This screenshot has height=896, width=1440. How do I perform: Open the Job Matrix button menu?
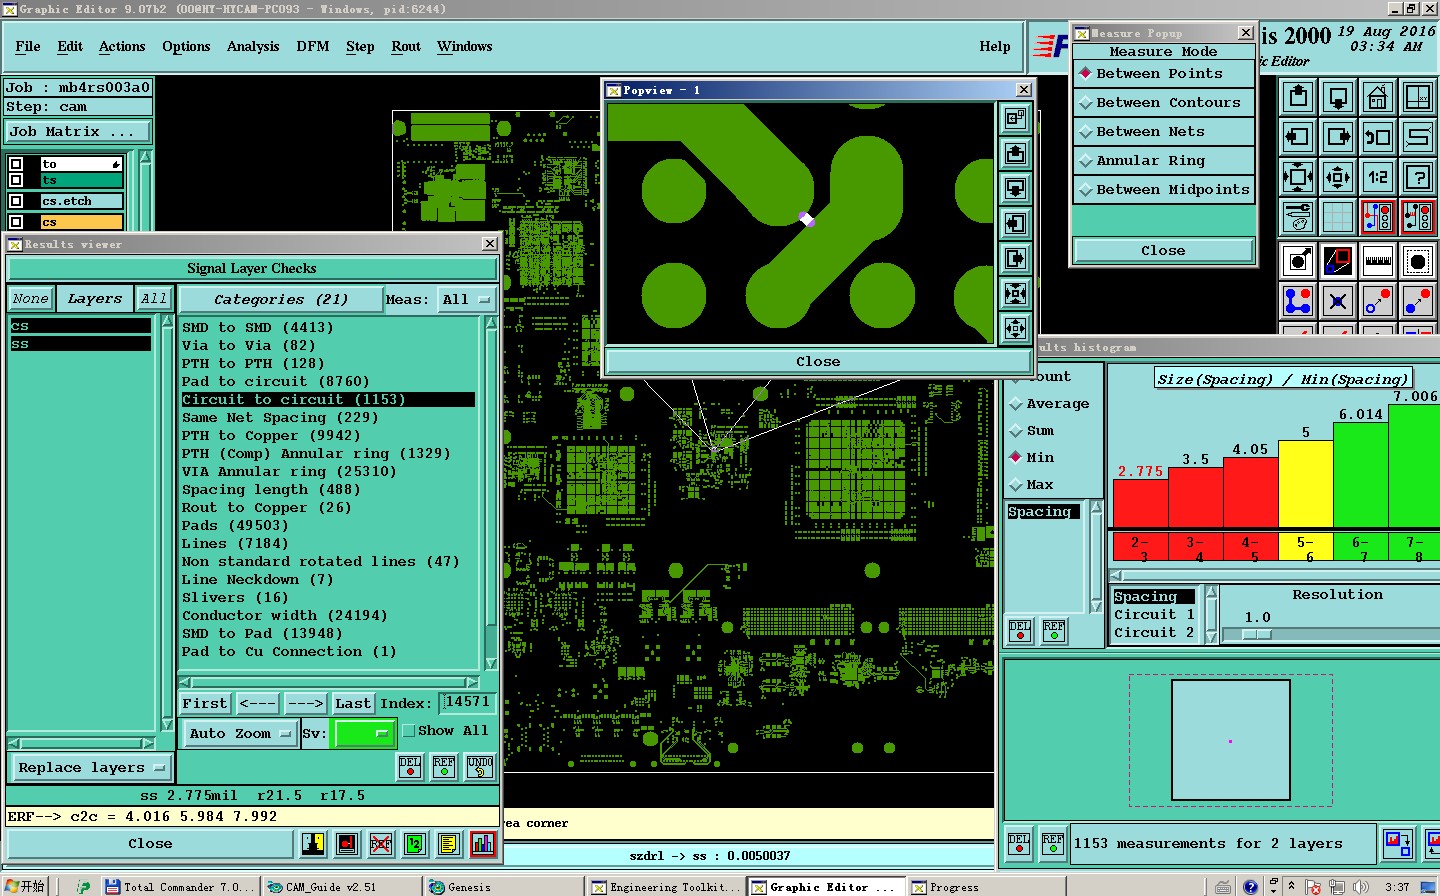(78, 132)
